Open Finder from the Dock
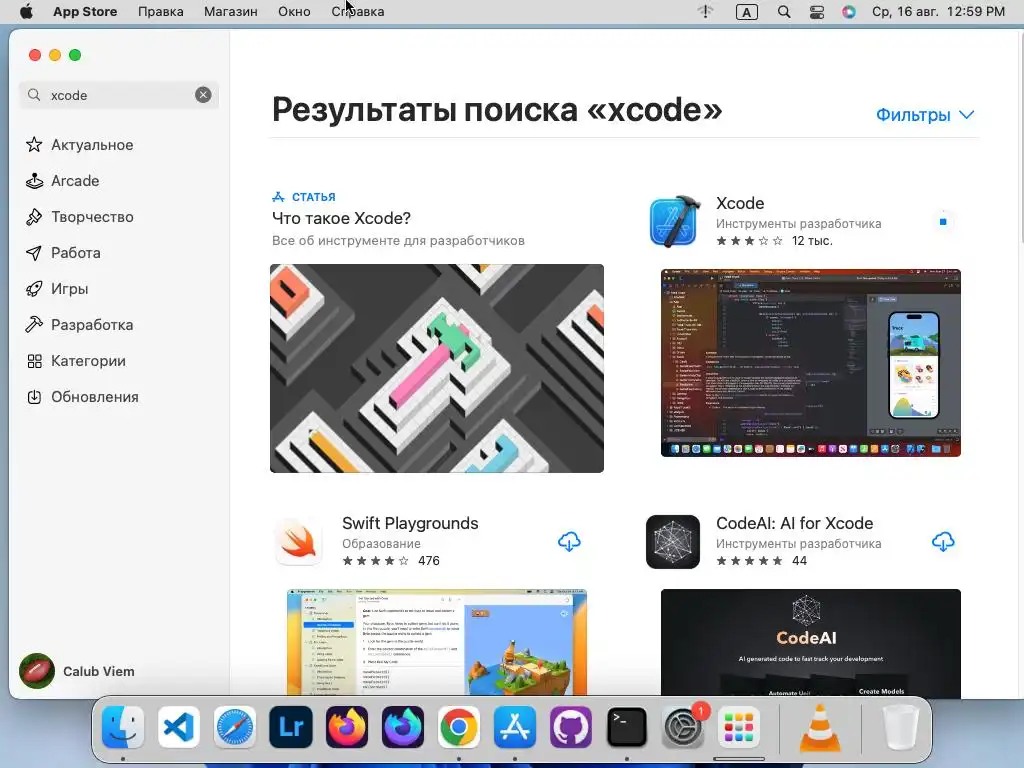 pos(123,727)
